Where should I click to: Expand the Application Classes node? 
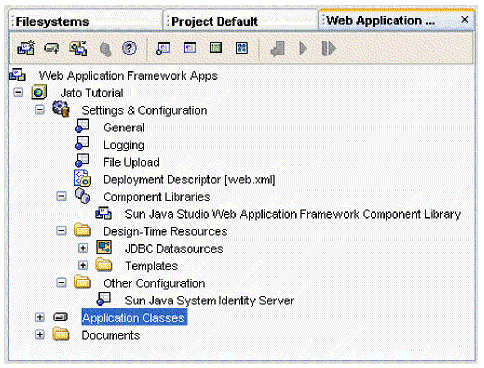[40, 317]
